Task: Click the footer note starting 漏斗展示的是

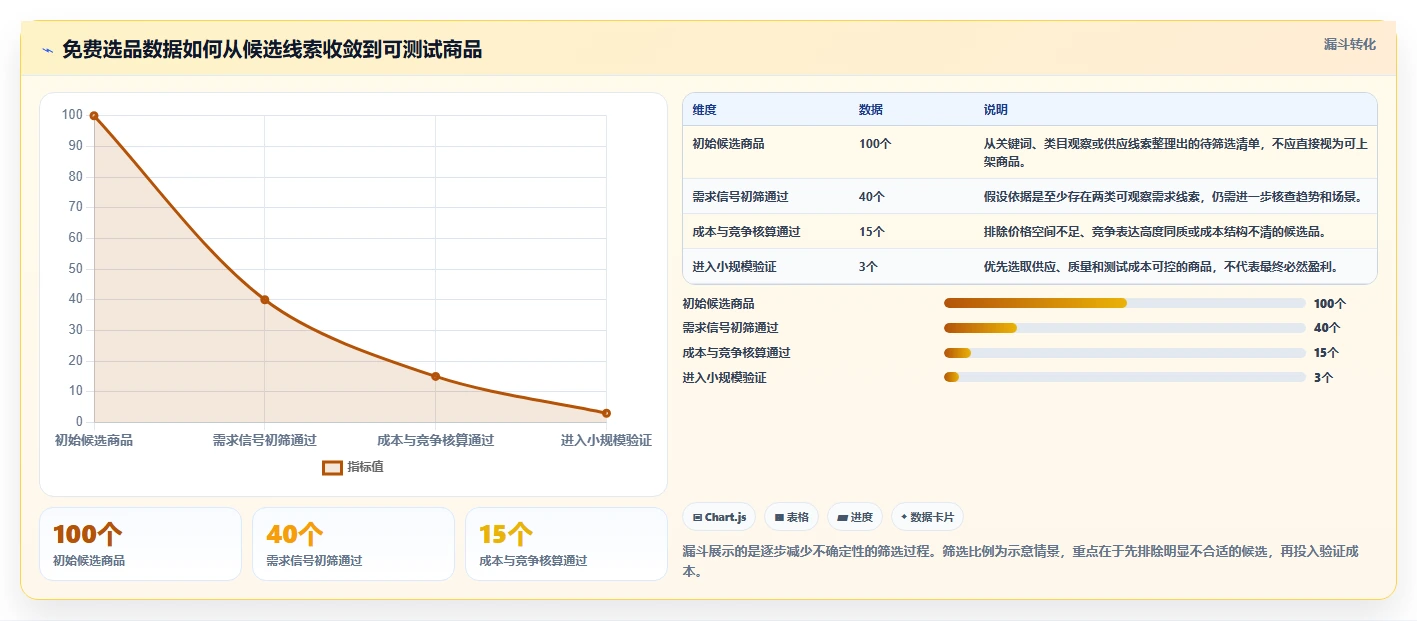Action: coord(1020,562)
